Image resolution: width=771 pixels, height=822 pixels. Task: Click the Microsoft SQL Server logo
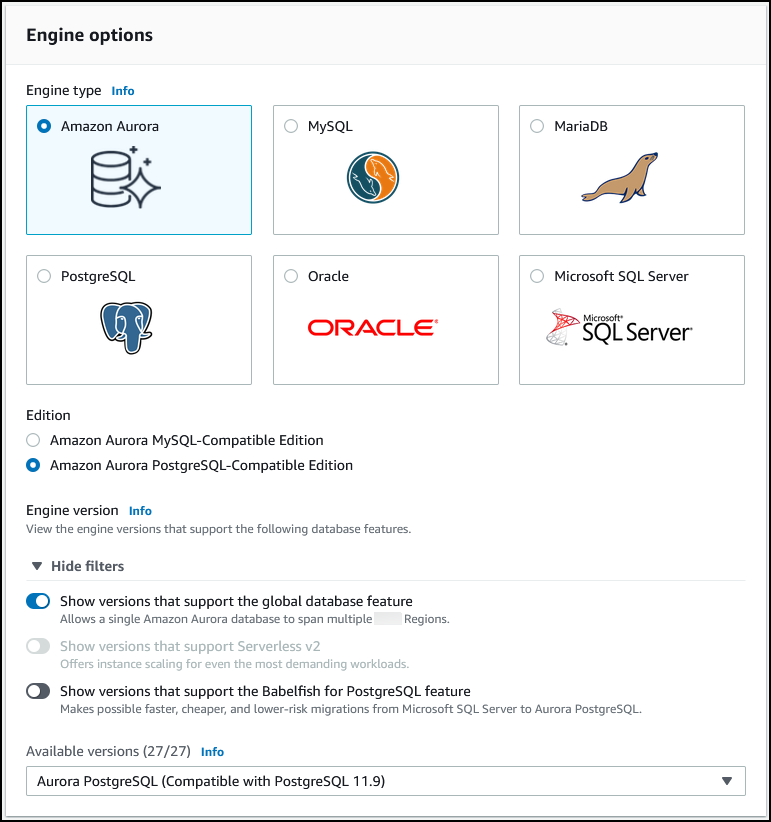tap(620, 327)
